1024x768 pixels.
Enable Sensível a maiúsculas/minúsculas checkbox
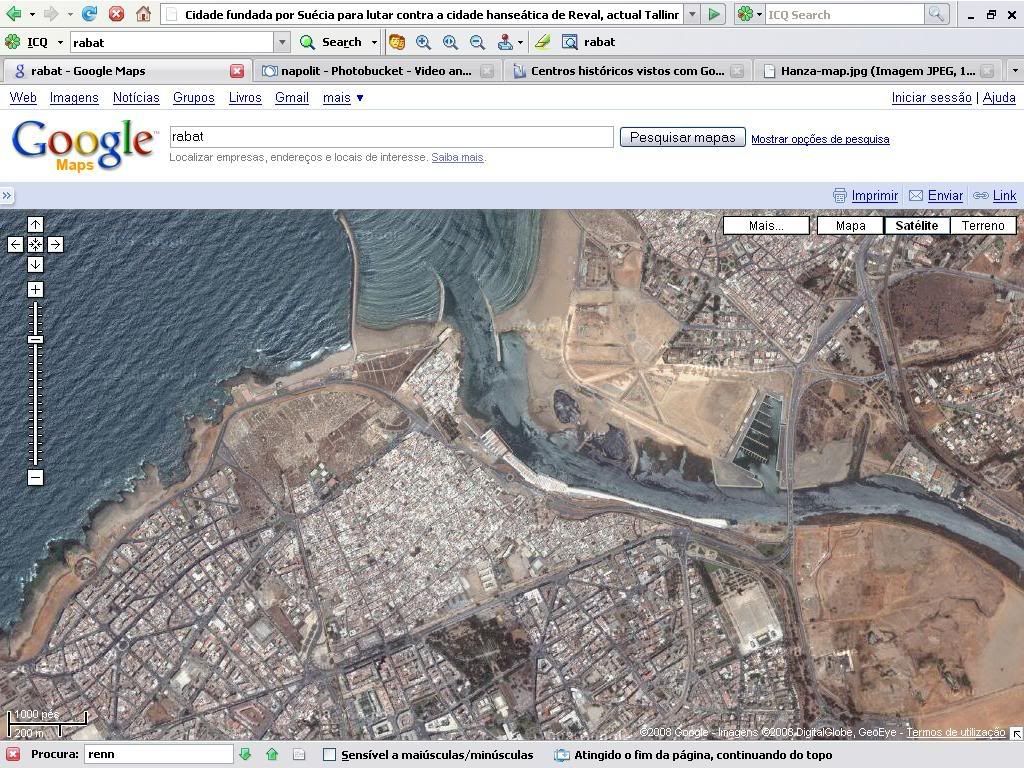[329, 755]
